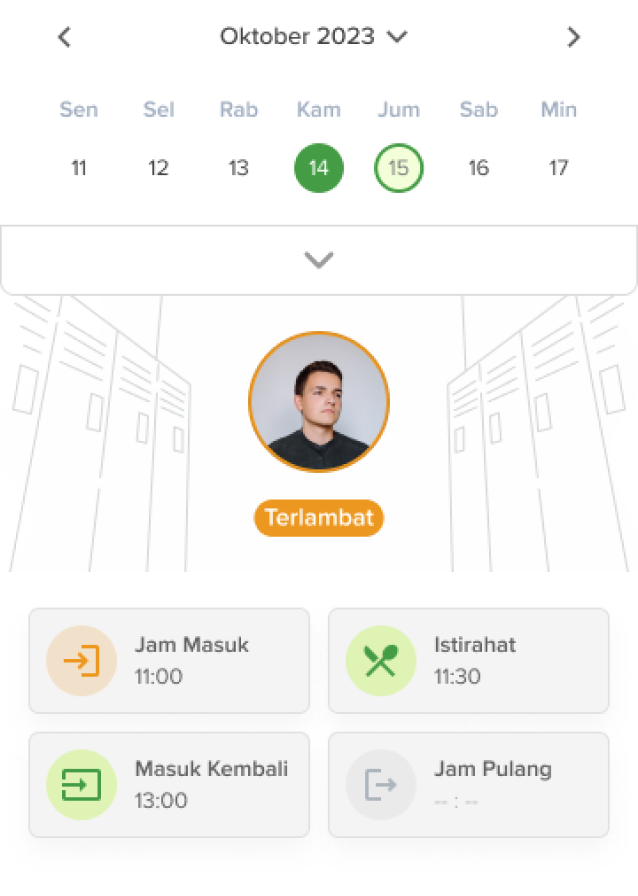638x896 pixels.
Task: Choose date 12 under Sel
Action: point(159,168)
